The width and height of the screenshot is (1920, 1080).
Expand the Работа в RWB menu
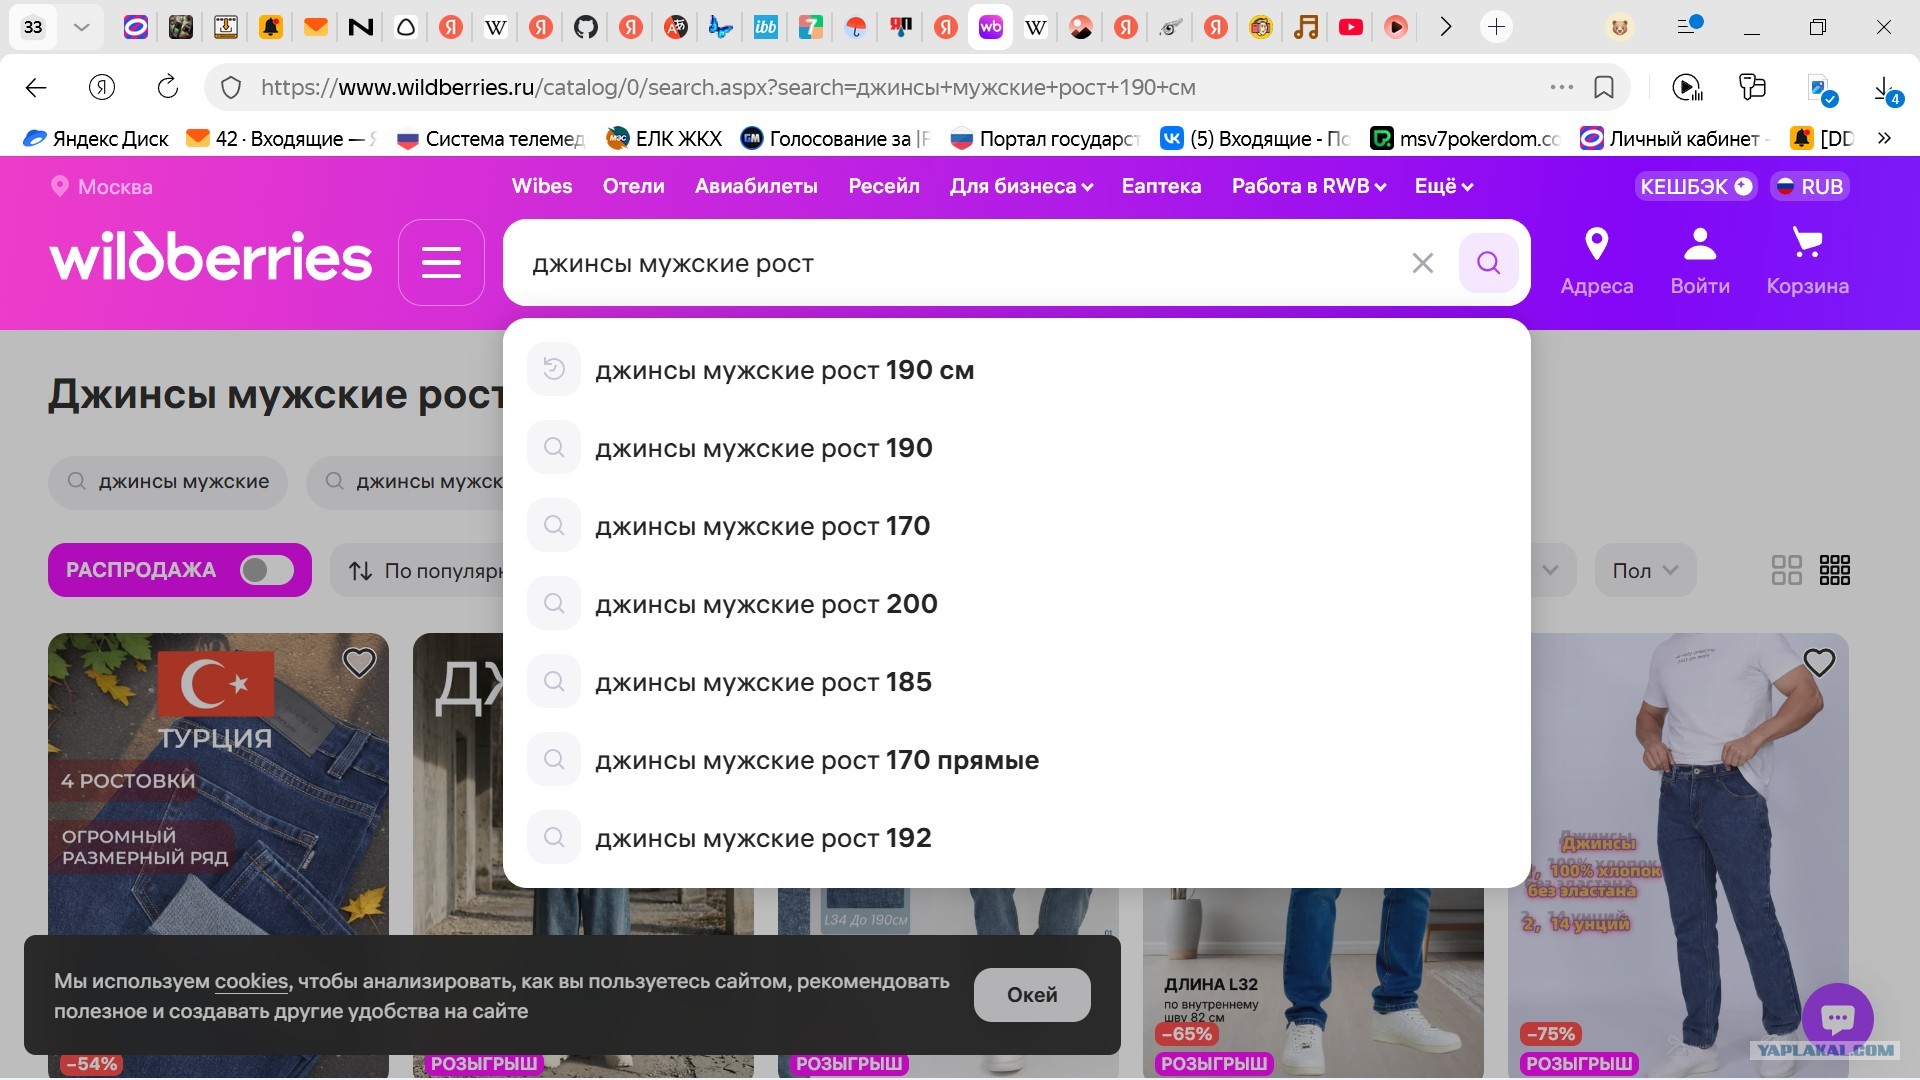tap(1309, 187)
